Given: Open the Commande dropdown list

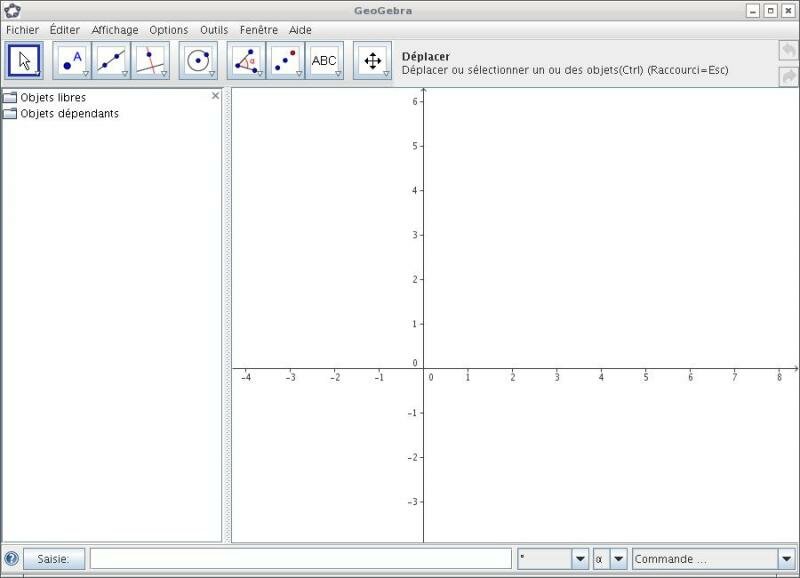Looking at the screenshot, I should point(787,559).
